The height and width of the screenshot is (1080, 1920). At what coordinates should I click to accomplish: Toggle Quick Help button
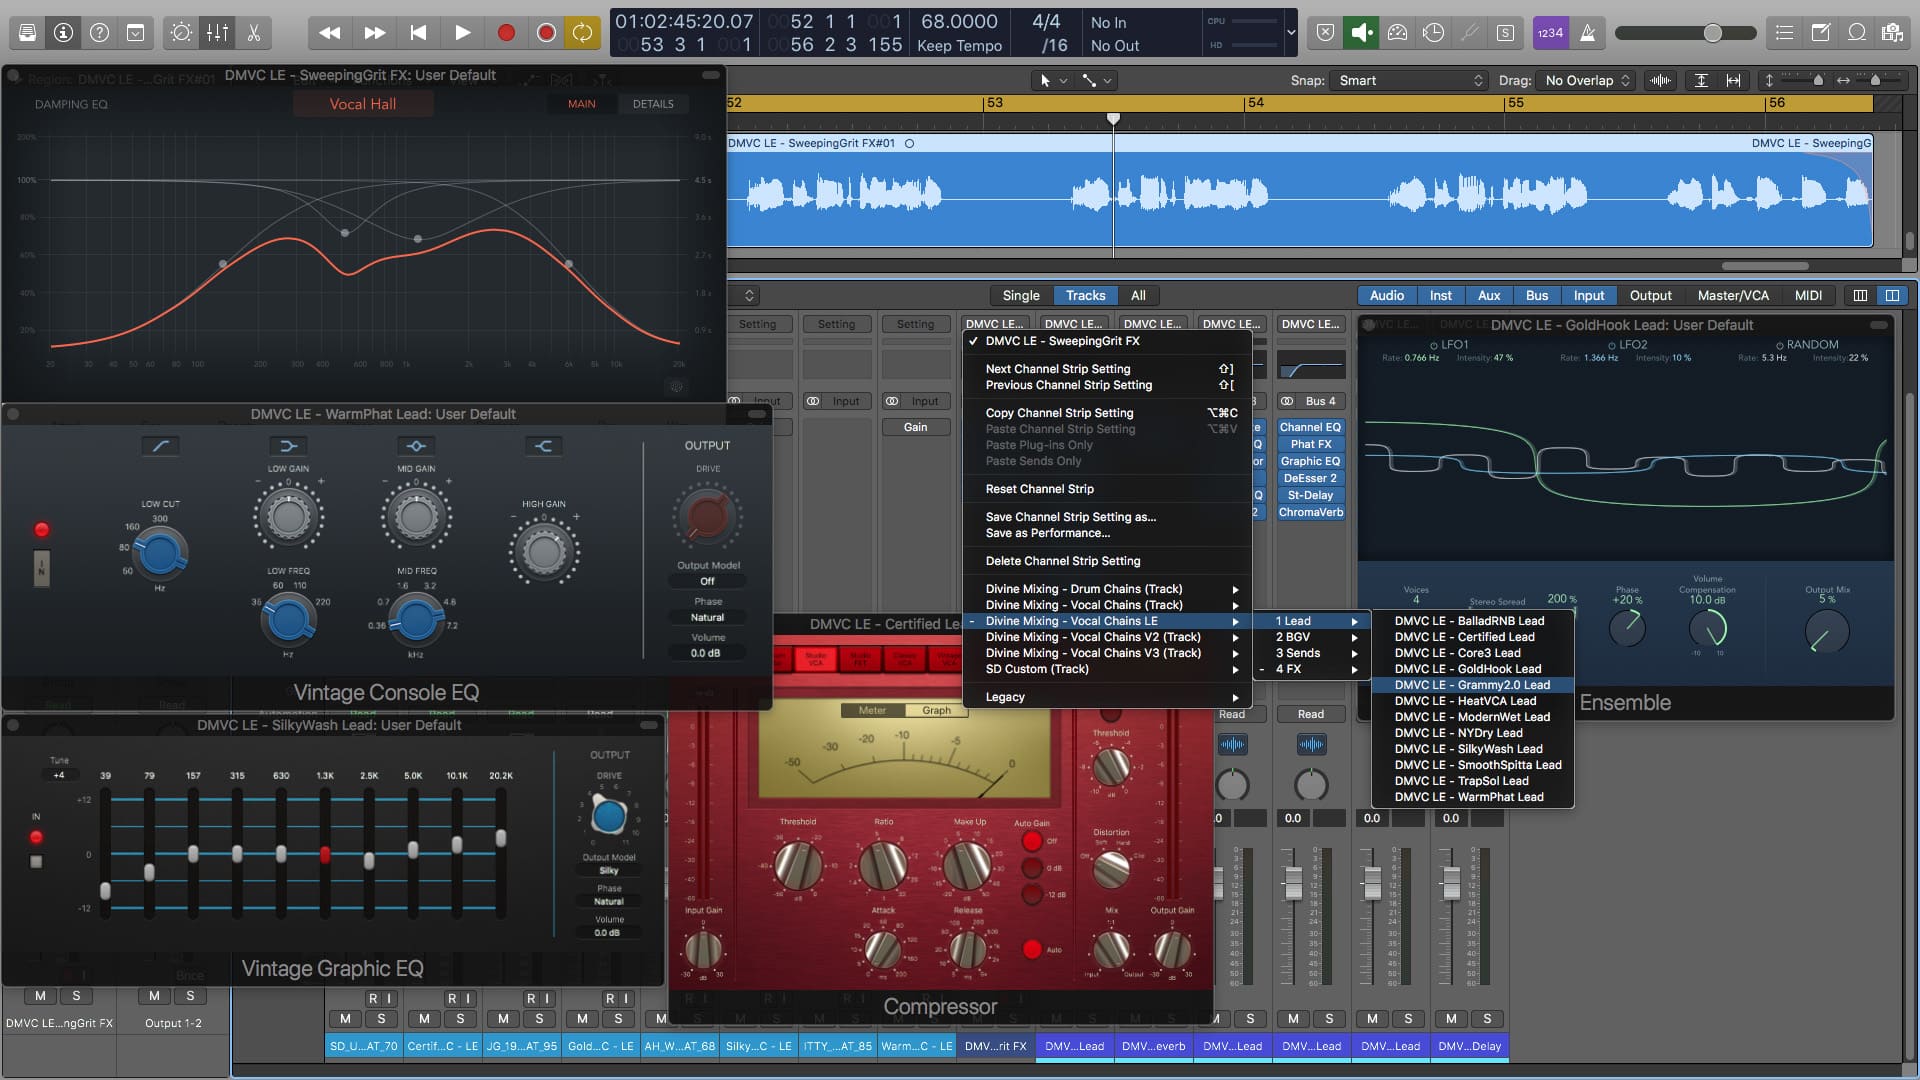(x=99, y=33)
